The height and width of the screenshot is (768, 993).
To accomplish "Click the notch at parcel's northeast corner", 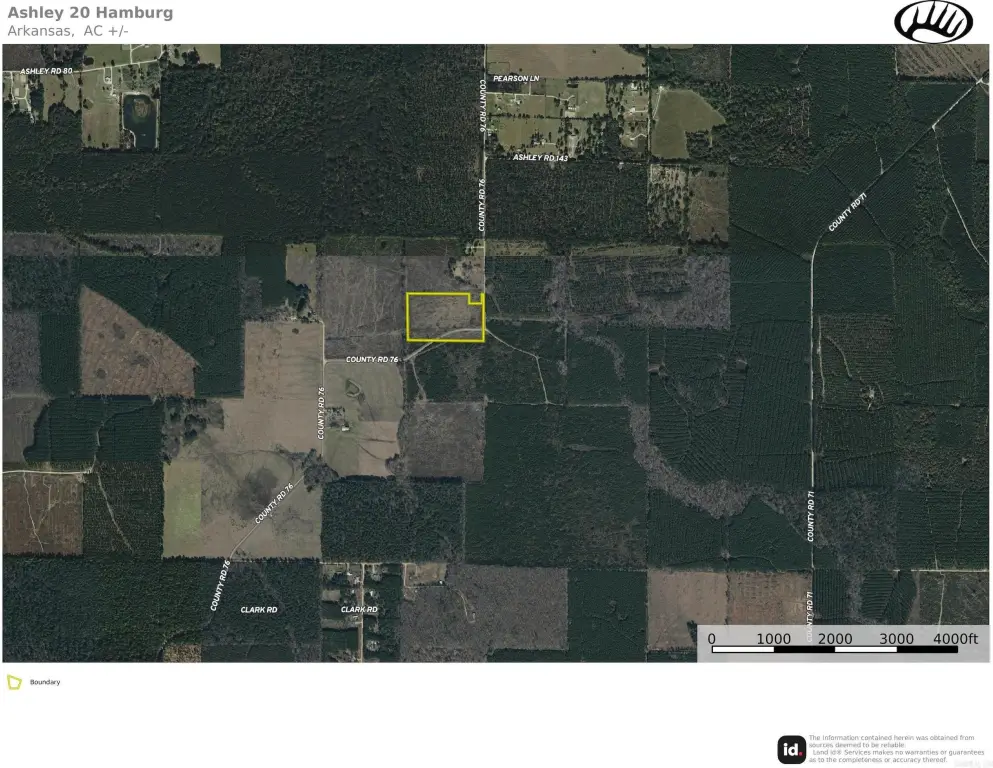I will [476, 299].
